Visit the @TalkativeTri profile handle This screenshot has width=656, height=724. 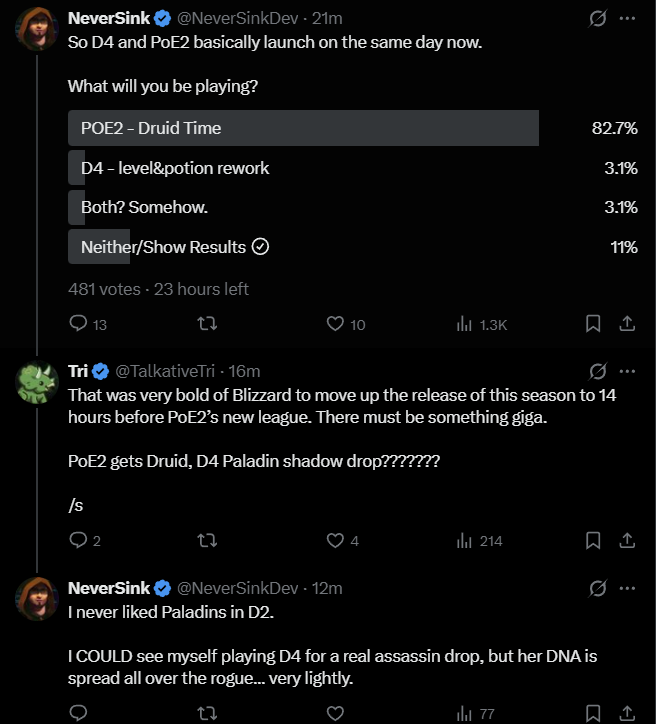tap(166, 371)
